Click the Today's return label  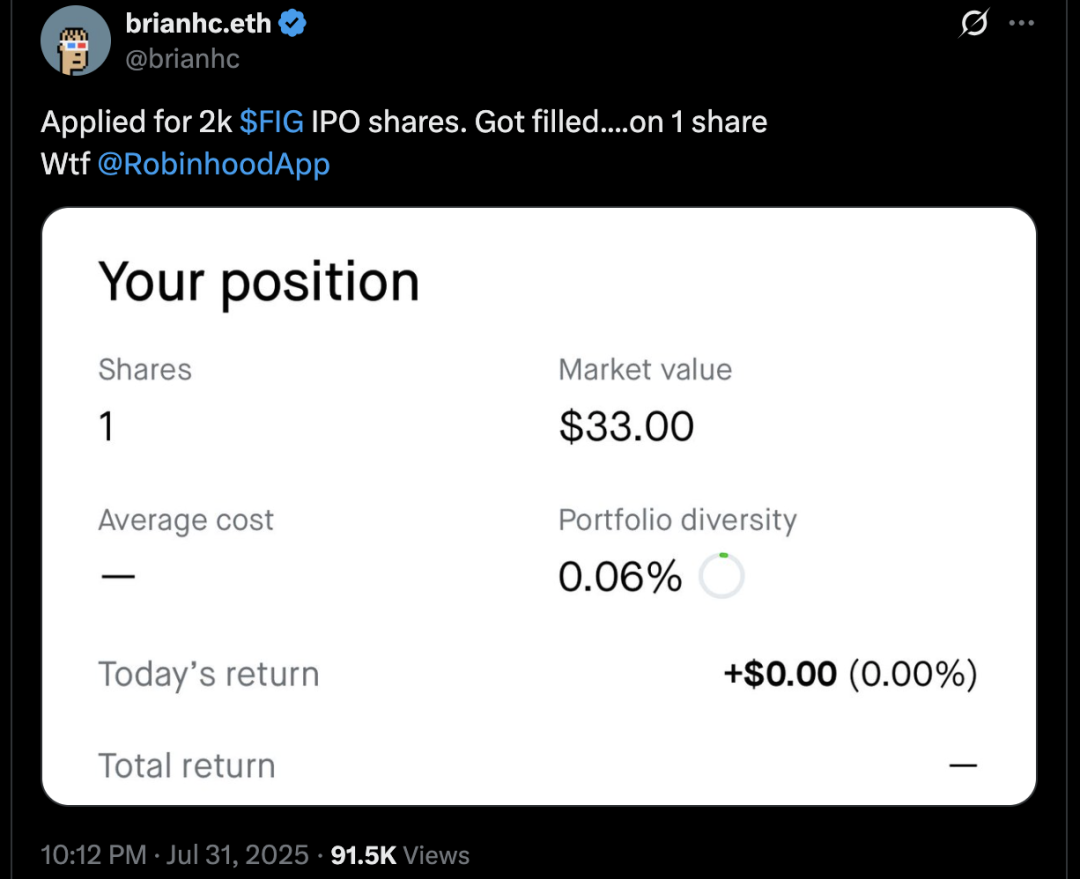click(x=208, y=674)
